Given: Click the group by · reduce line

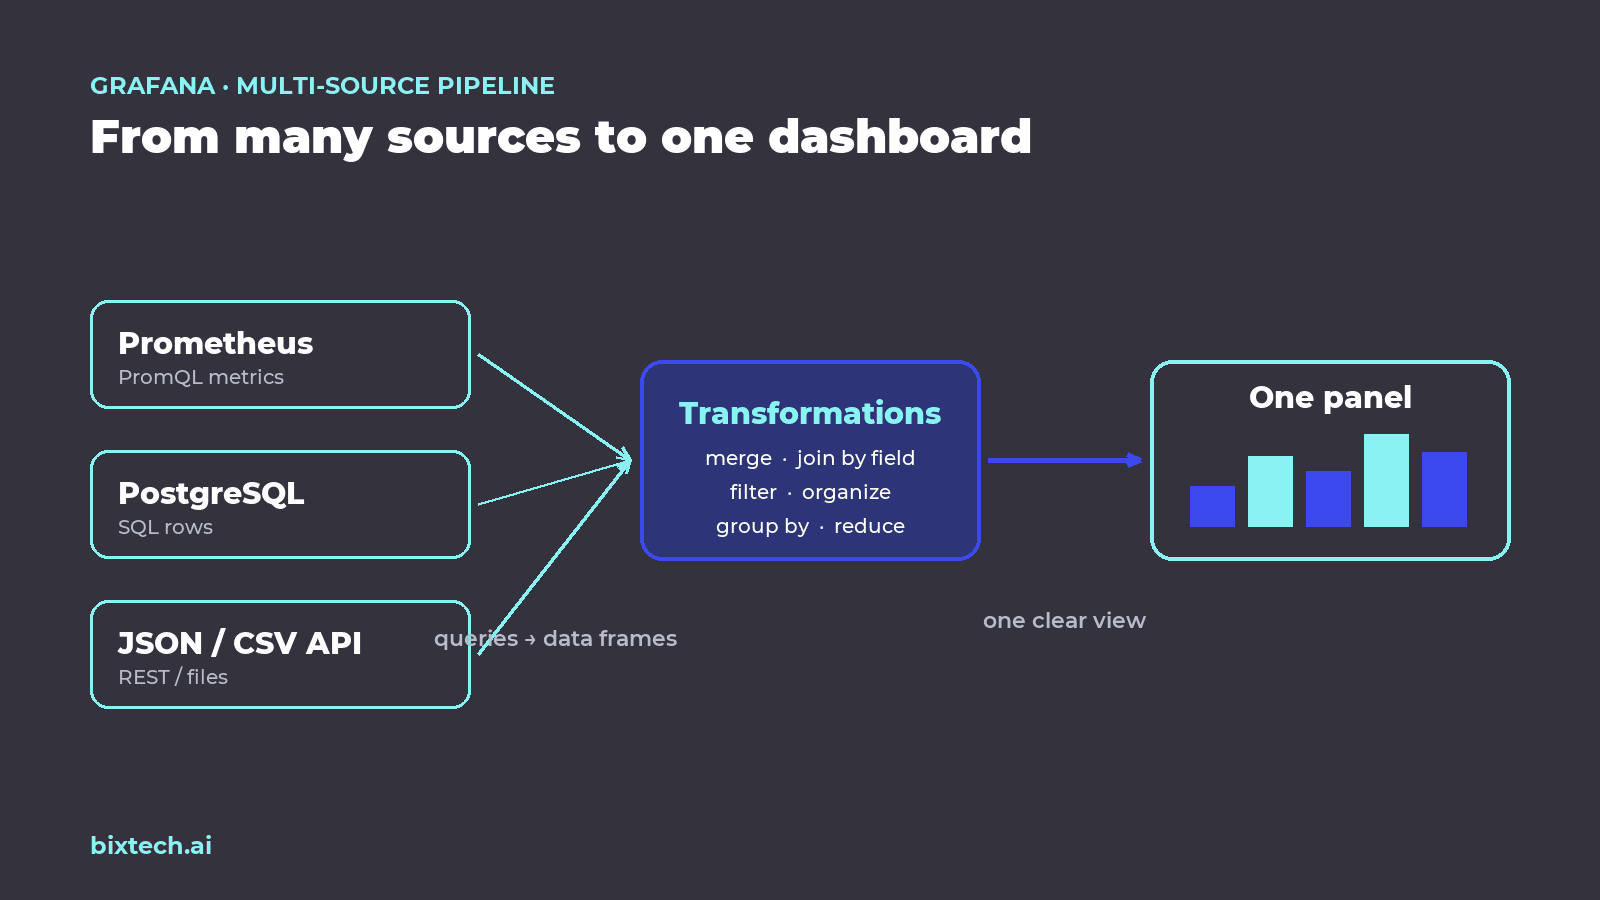Looking at the screenshot, I should point(810,526).
